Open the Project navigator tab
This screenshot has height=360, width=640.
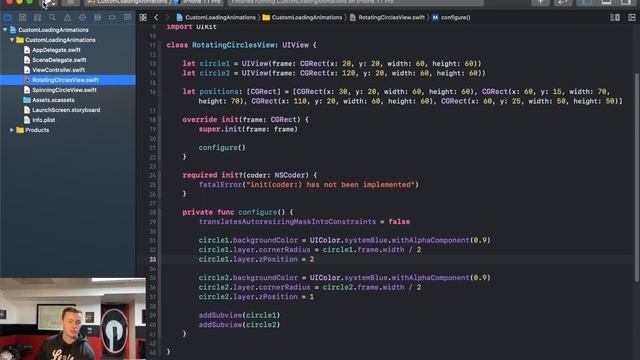(x=7, y=18)
